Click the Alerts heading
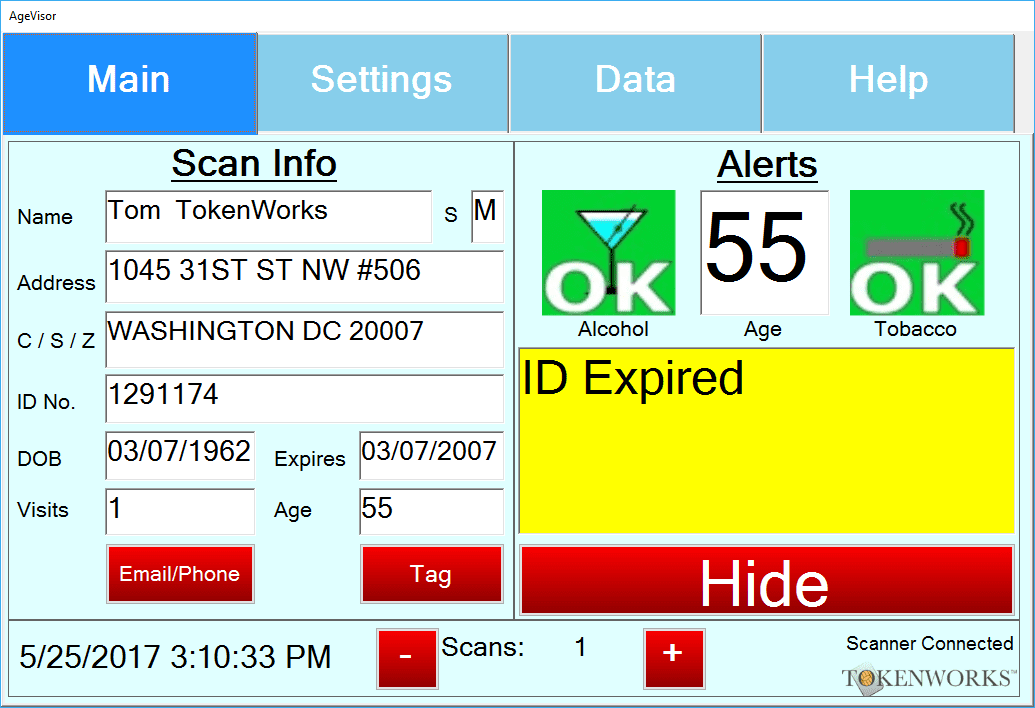Screen dimensions: 1035x708 767,164
